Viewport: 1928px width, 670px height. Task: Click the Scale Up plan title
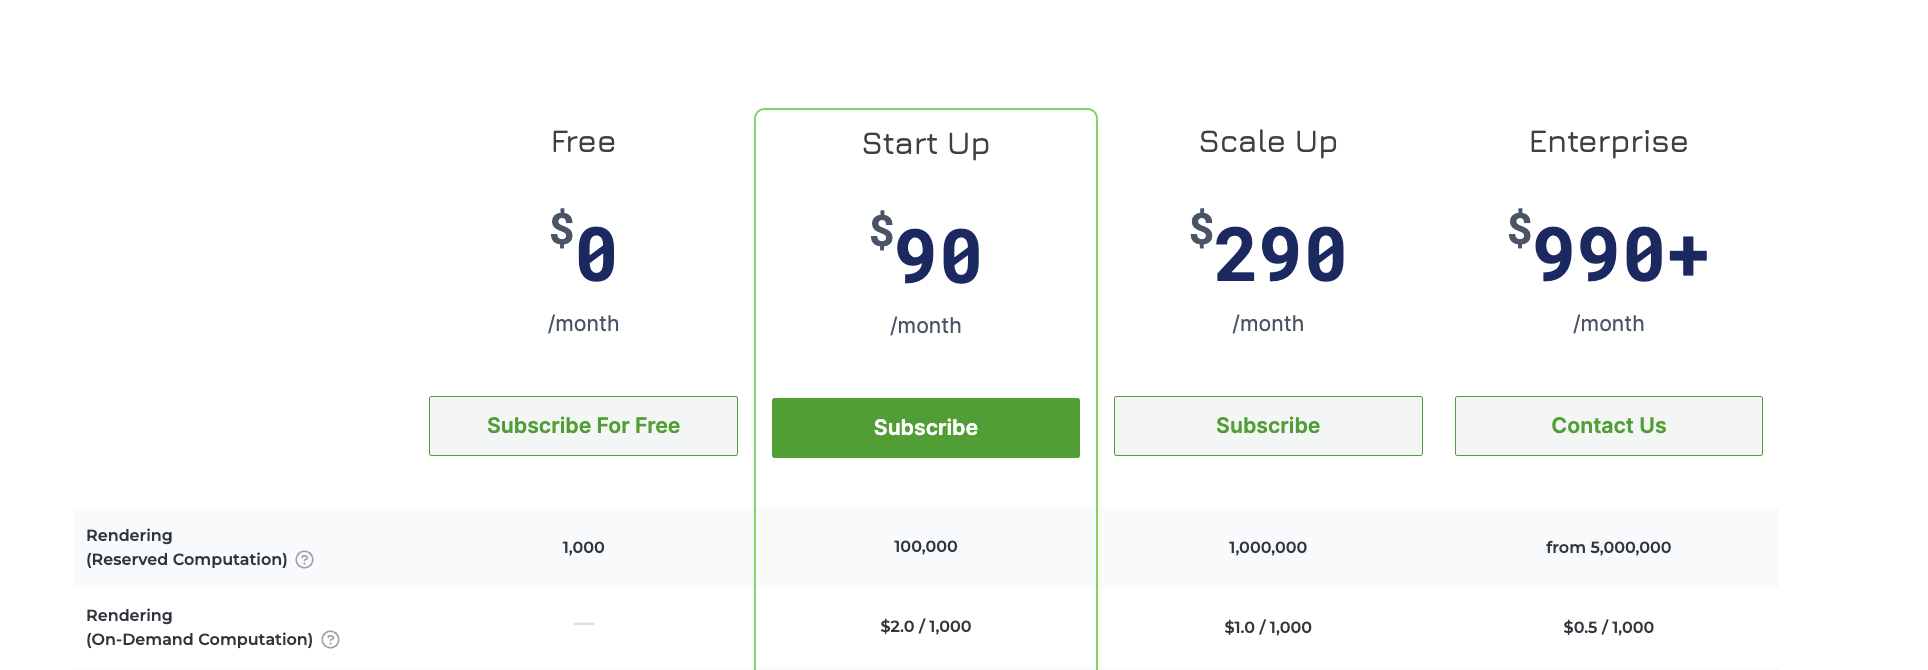[x=1268, y=141]
